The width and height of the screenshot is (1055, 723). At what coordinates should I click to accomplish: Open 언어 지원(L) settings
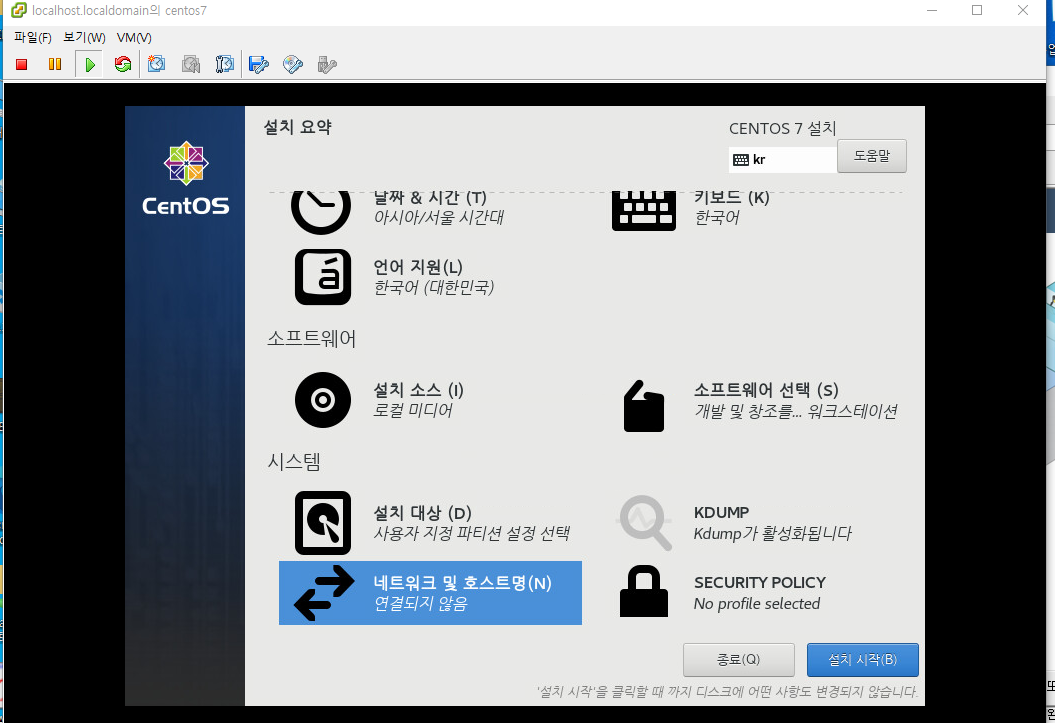tap(418, 267)
